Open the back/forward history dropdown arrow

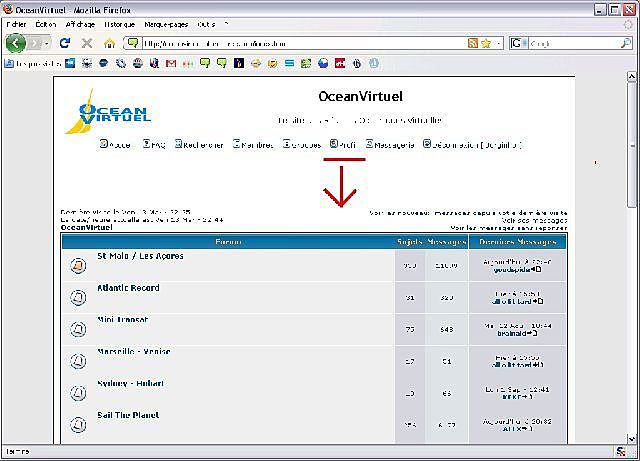tap(47, 43)
